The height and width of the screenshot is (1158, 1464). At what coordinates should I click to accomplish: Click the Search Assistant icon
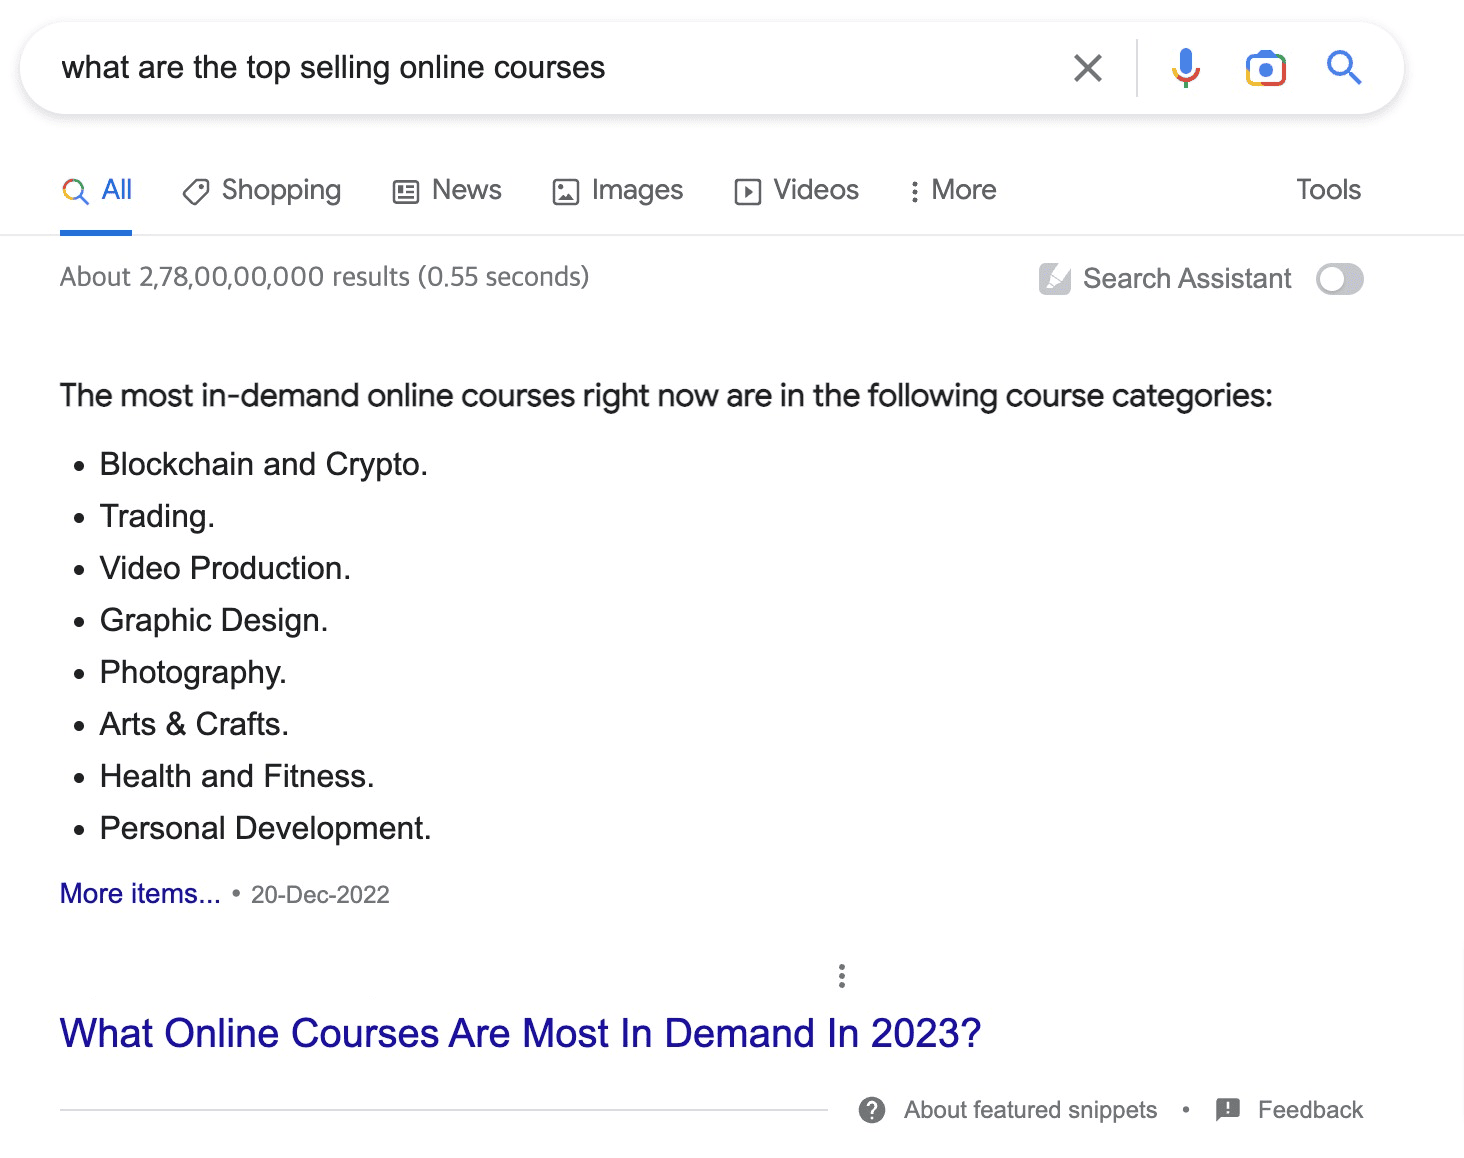tap(1054, 279)
